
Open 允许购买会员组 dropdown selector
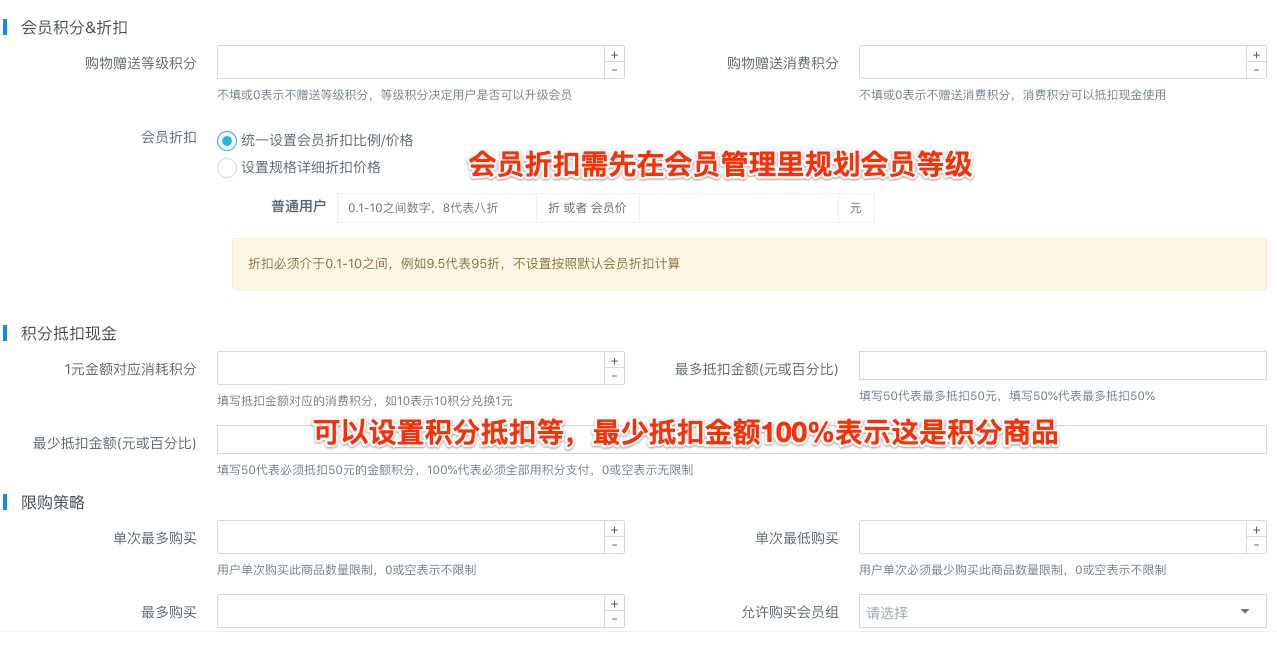[1050, 612]
